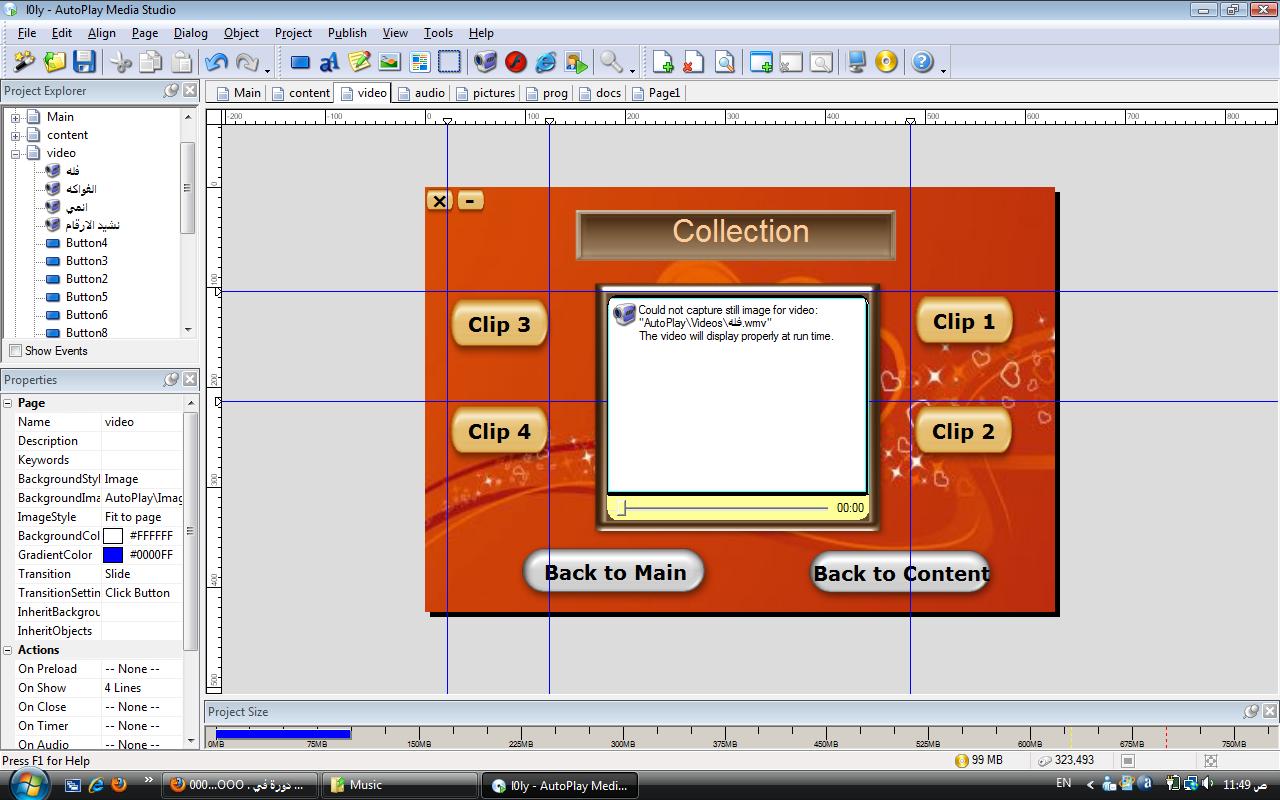Viewport: 1280px width, 800px height.
Task: Collapse the video page tree node
Action: 16,153
